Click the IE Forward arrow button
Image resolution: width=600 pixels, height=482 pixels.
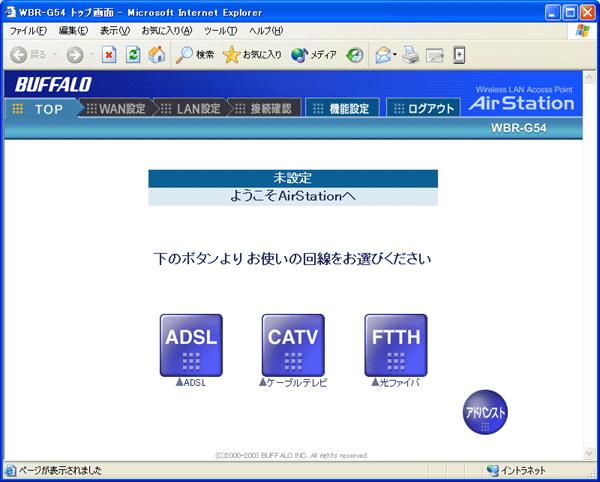coord(75,55)
